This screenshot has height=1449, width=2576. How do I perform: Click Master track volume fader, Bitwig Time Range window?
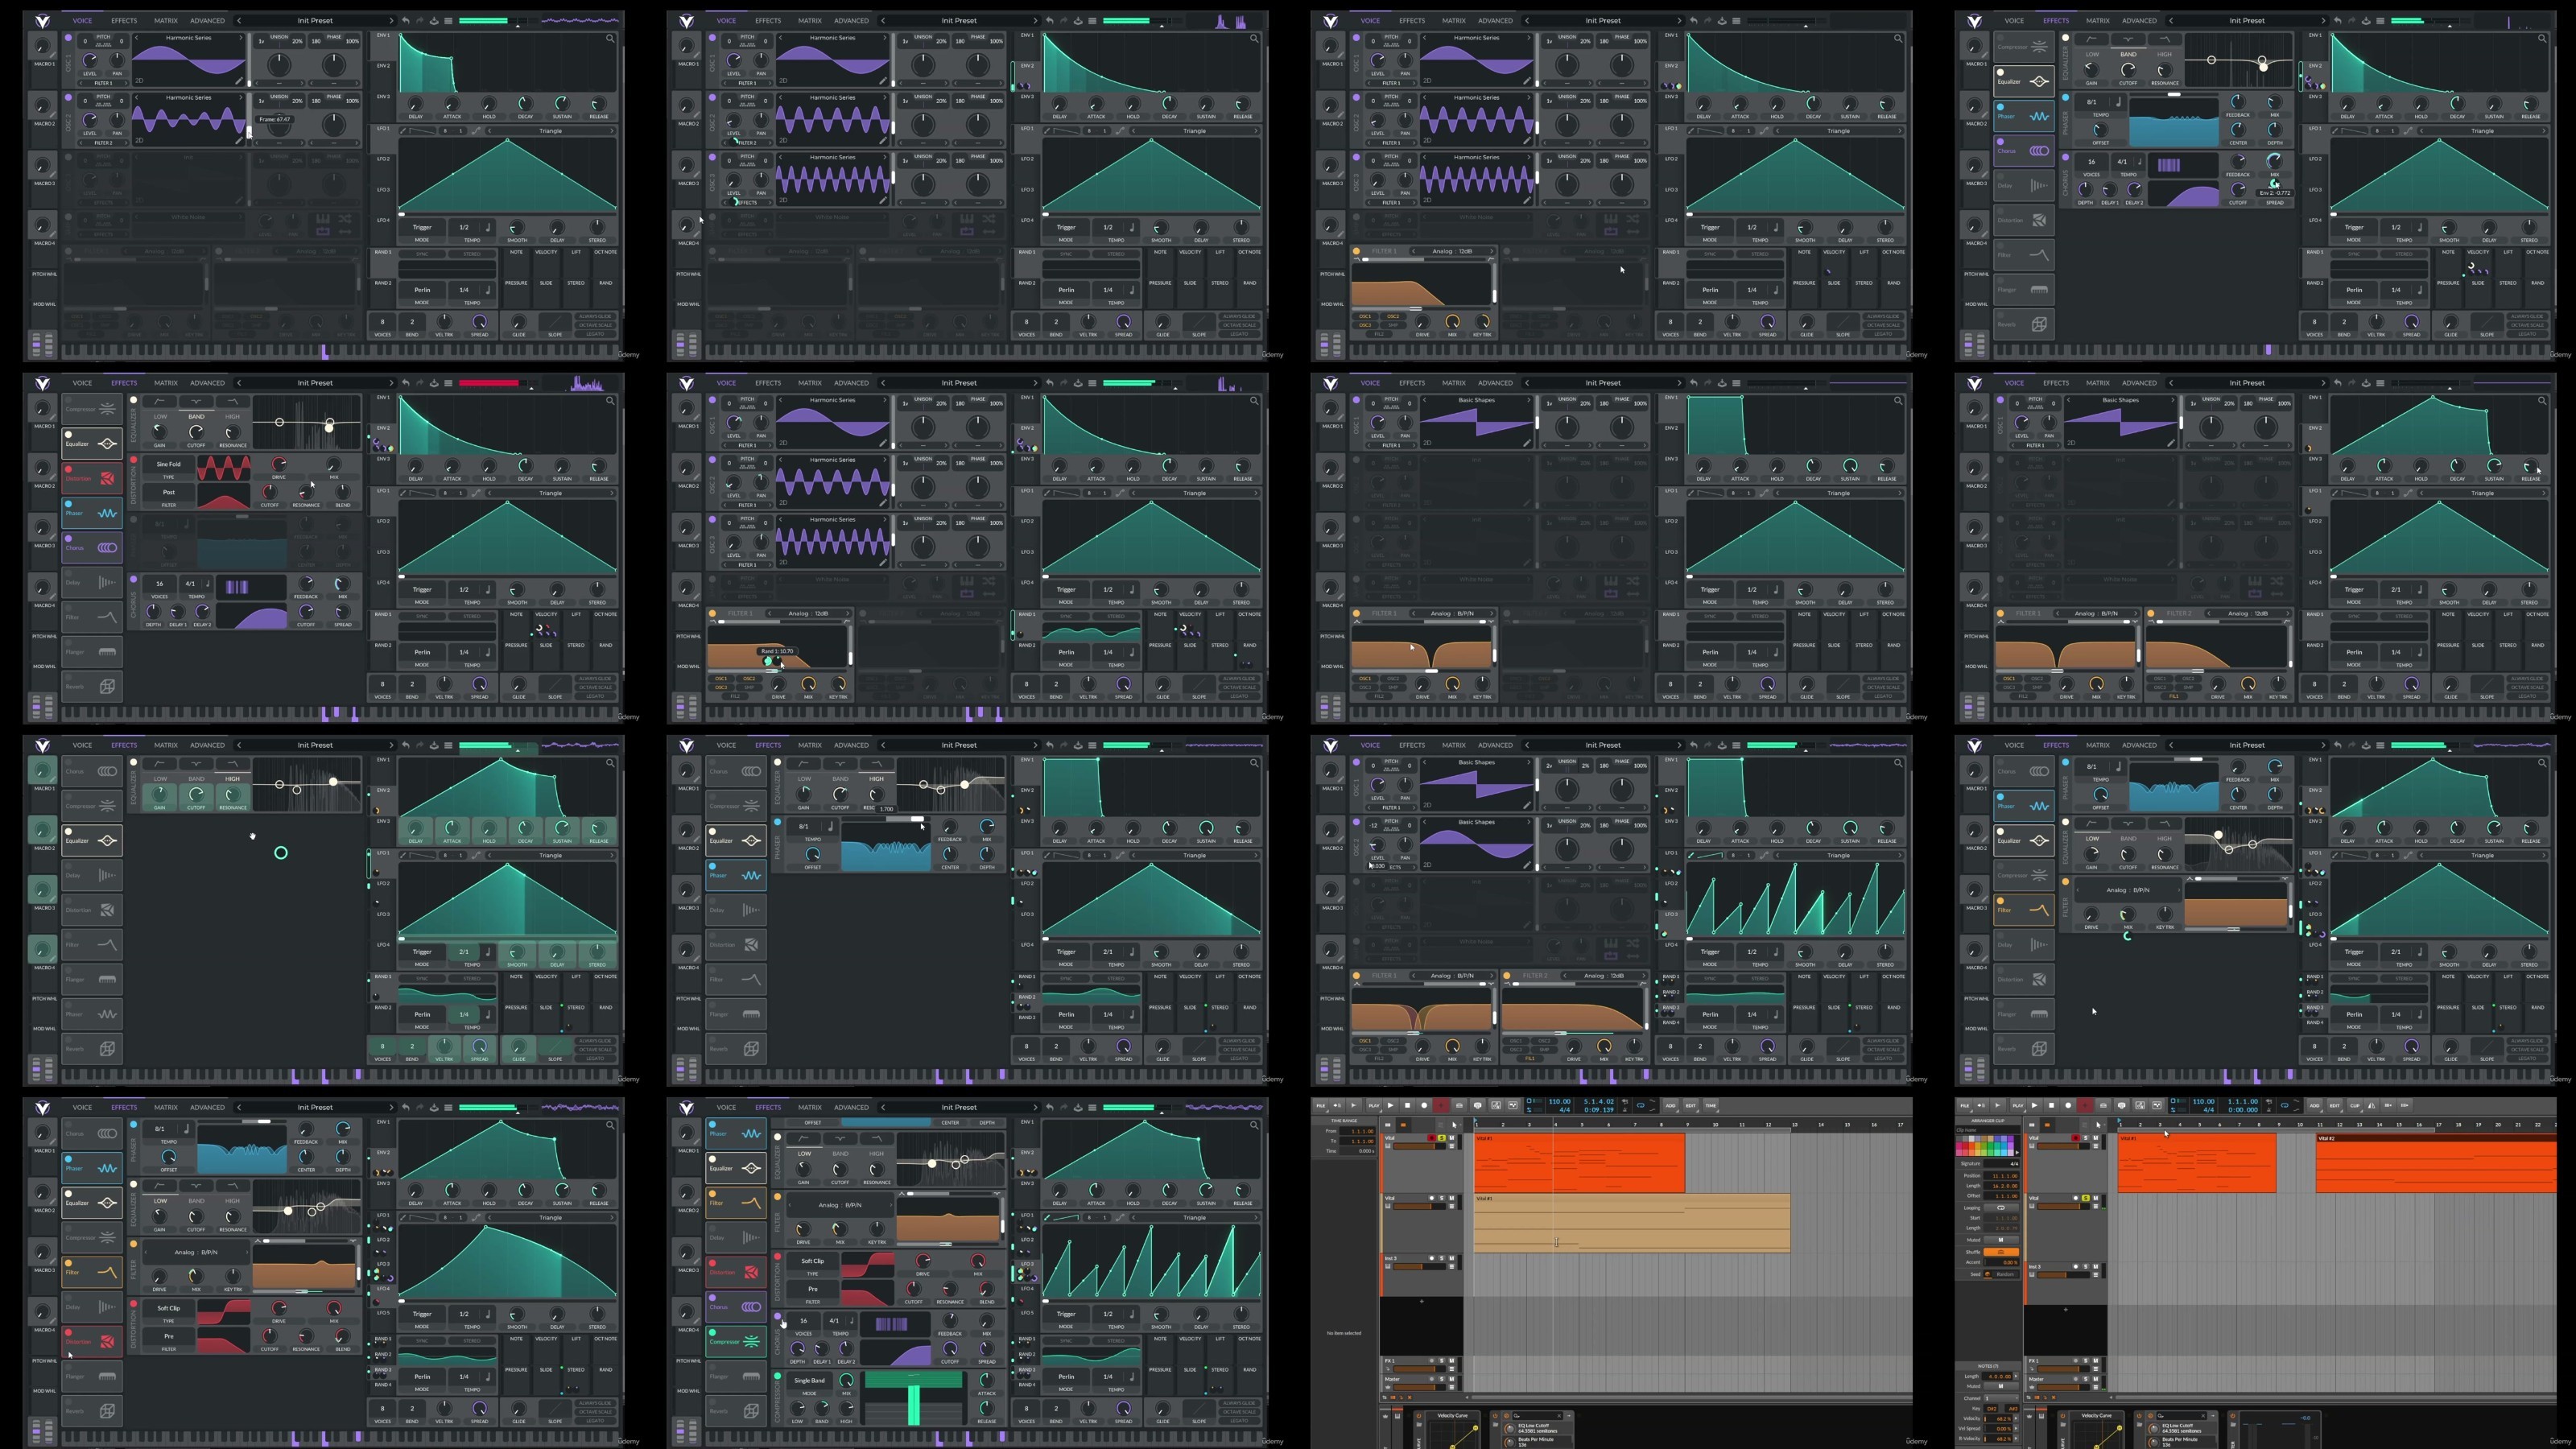(1420, 1388)
